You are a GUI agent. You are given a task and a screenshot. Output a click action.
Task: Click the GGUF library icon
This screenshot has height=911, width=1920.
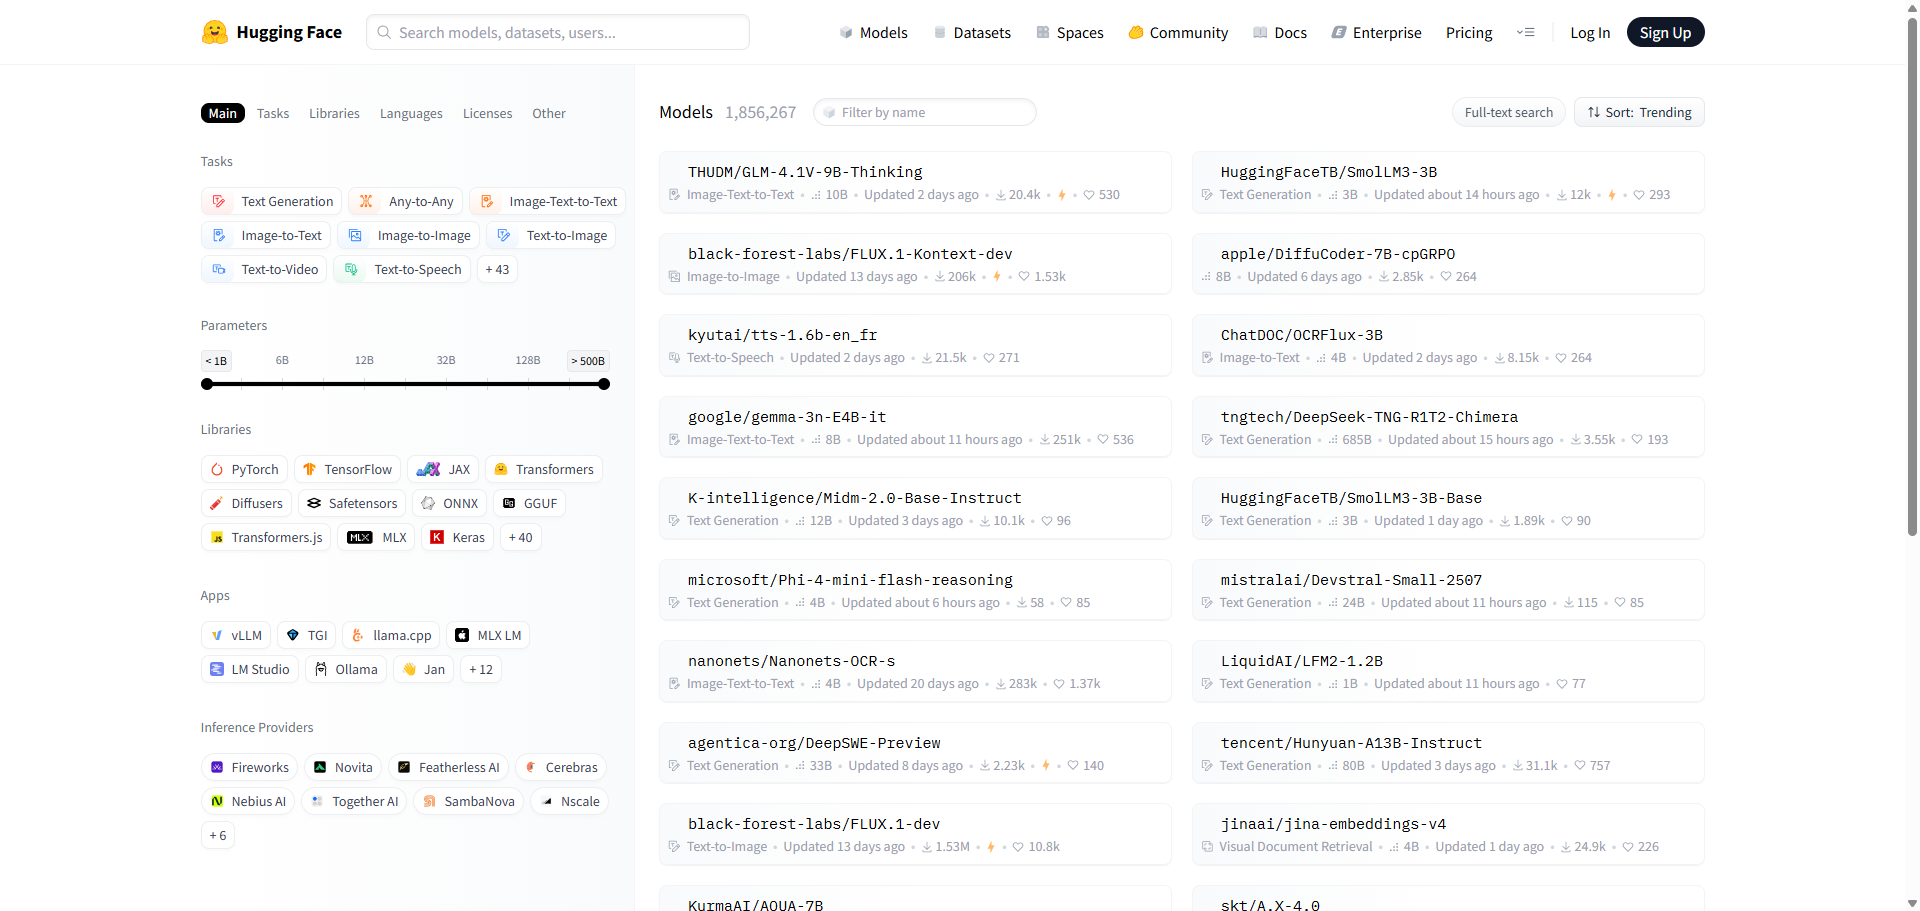pyautogui.click(x=509, y=503)
